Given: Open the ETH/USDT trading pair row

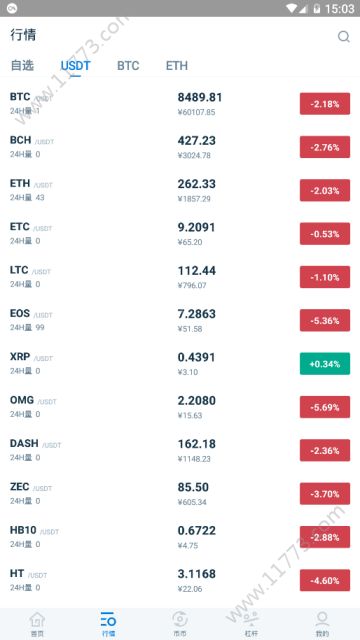Looking at the screenshot, I should [x=180, y=190].
